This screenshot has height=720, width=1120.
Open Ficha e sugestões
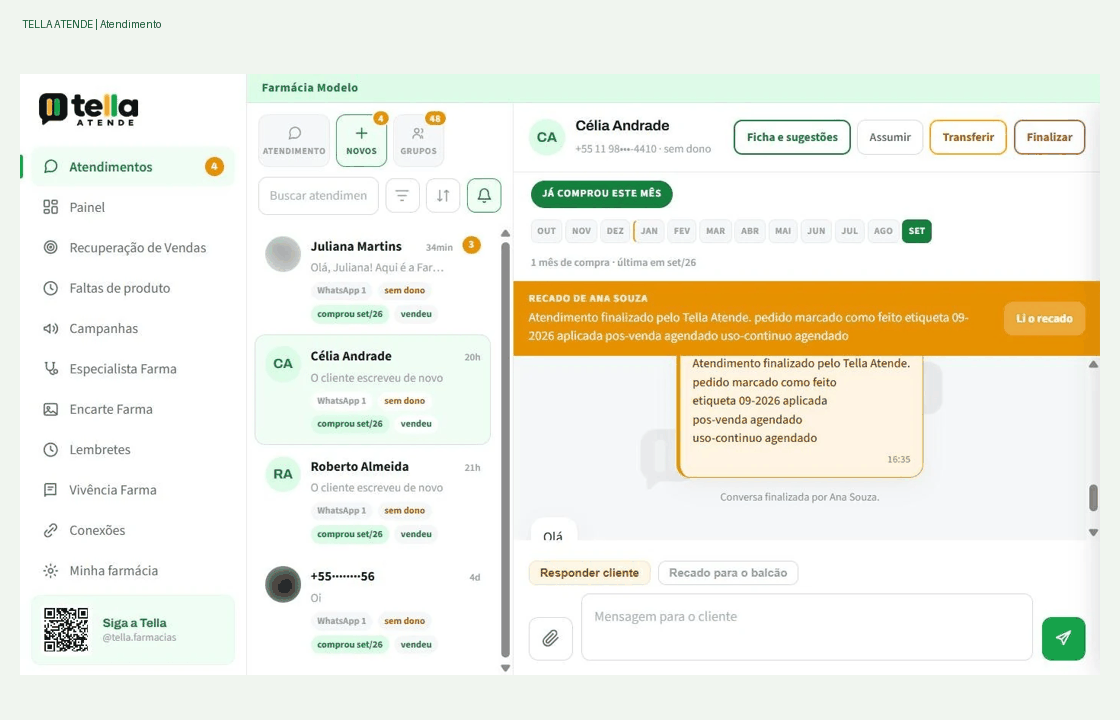[x=792, y=137]
